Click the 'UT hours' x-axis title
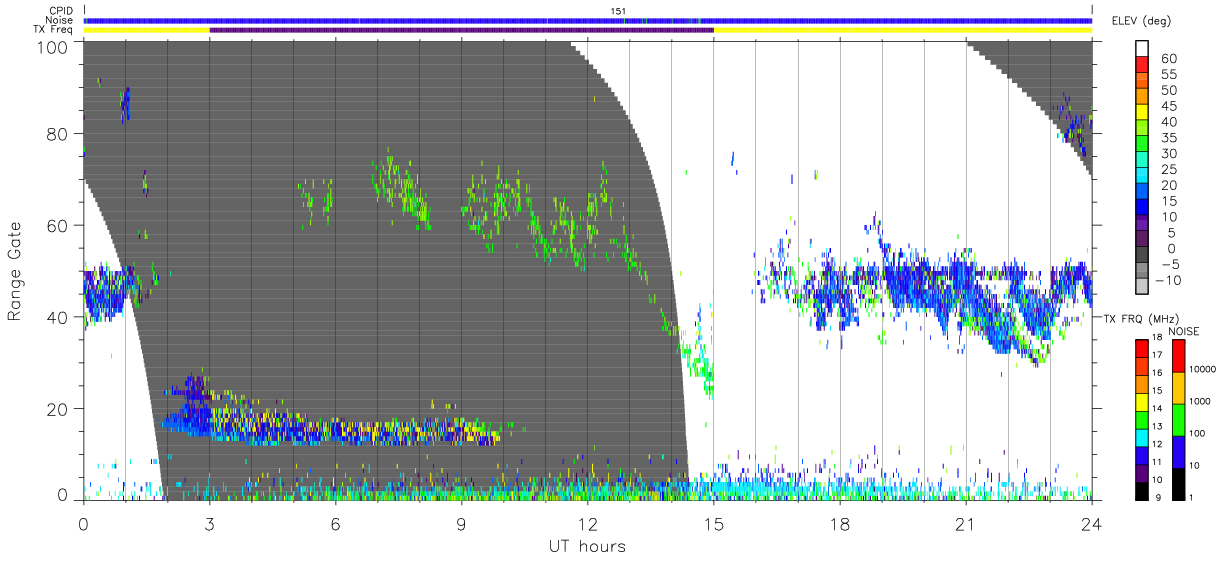 click(587, 546)
